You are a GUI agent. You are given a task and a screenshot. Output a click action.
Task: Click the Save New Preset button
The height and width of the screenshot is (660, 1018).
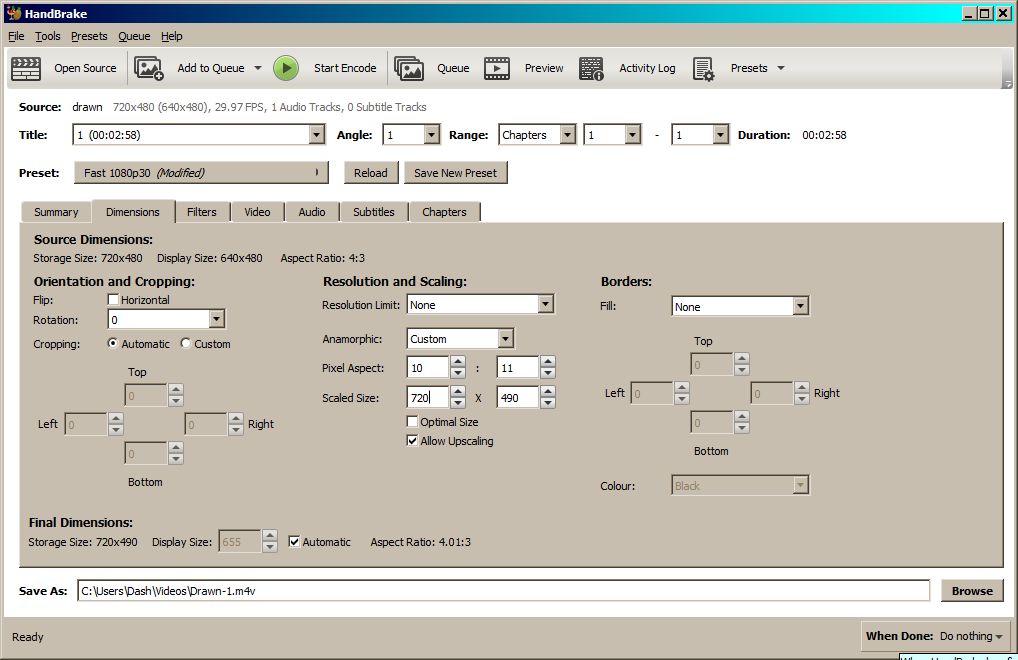pos(455,173)
